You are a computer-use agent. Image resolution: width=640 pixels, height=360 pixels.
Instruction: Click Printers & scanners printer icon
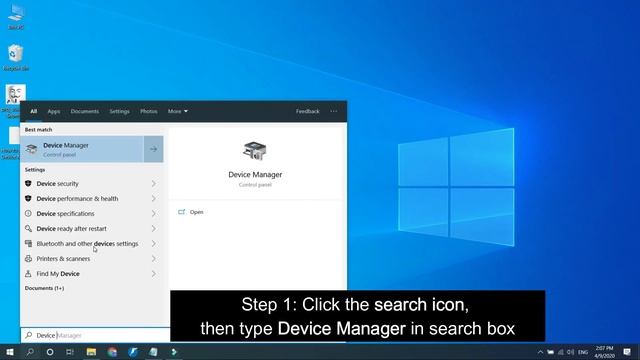[28, 259]
